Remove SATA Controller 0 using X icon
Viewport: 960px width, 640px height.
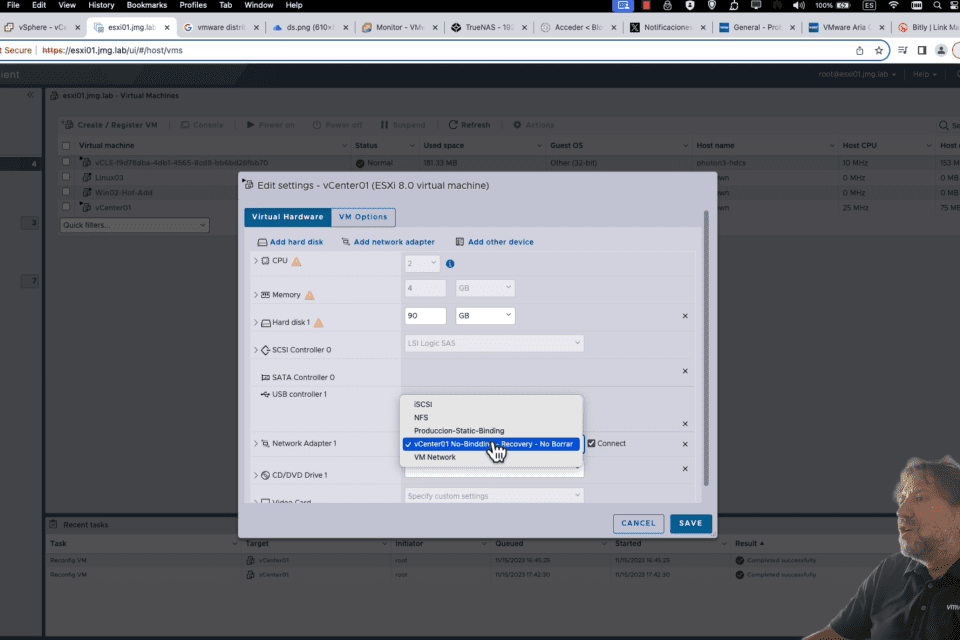tap(685, 371)
